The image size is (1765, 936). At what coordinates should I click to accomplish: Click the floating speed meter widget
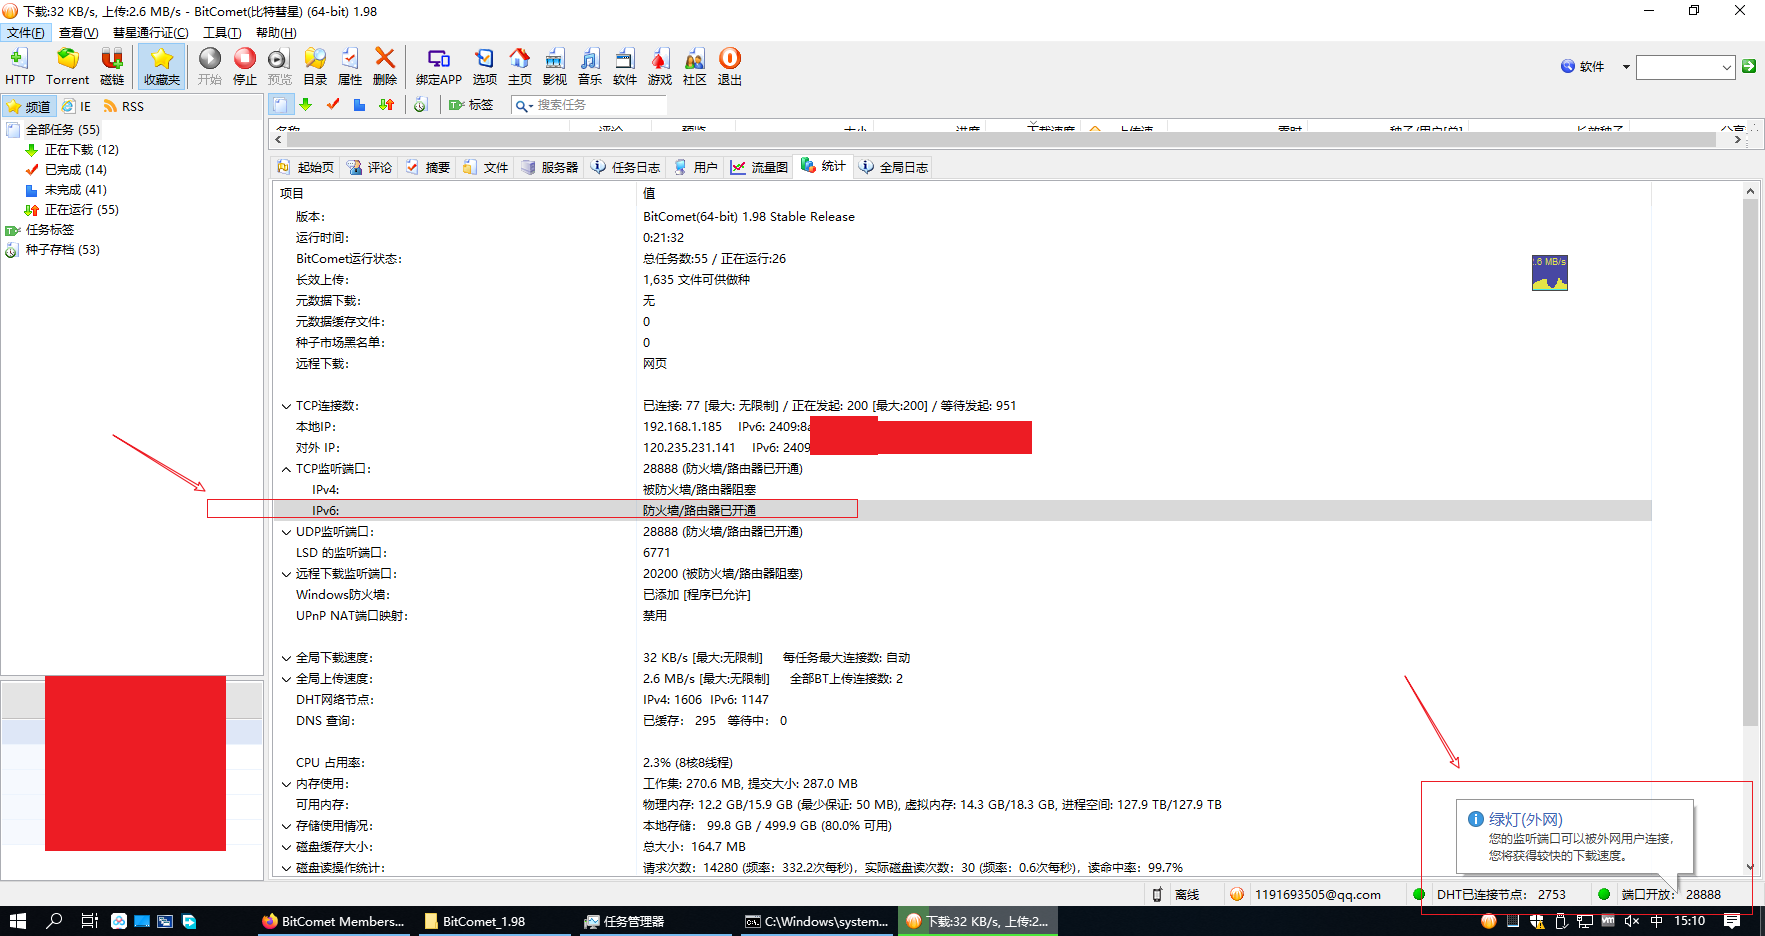coord(1549,273)
